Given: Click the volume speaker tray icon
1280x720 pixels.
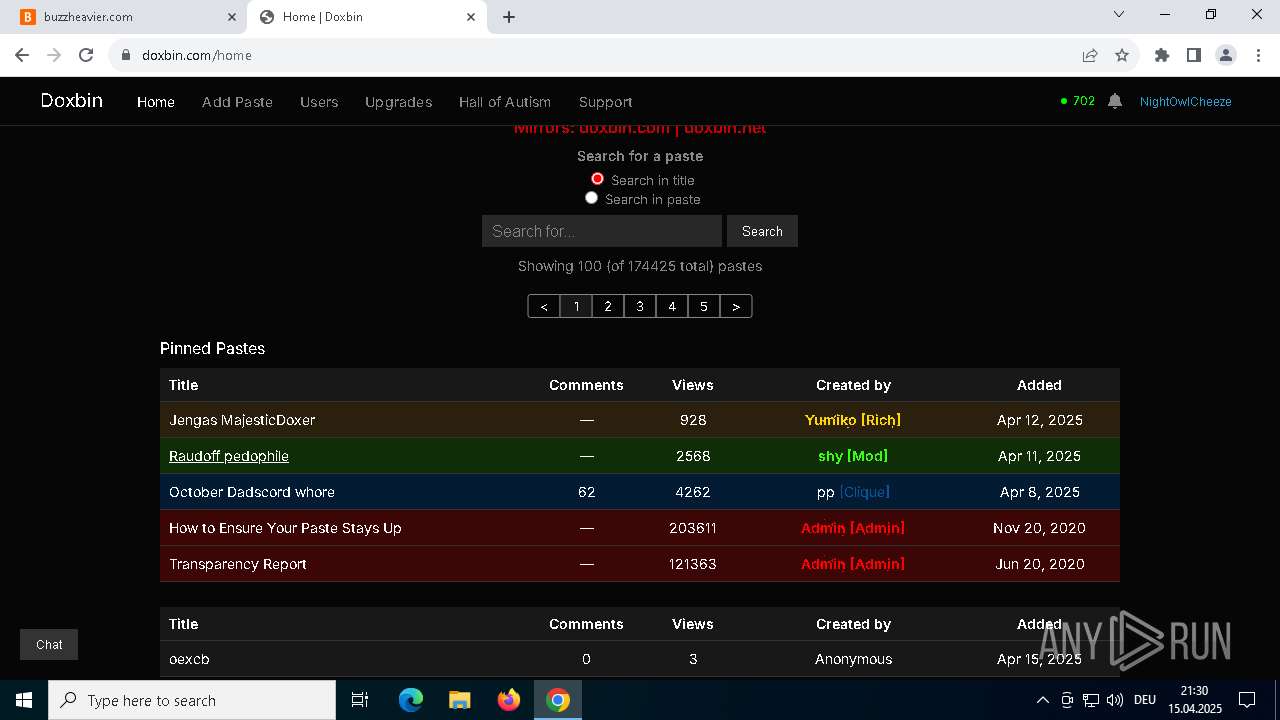Looking at the screenshot, I should [1115, 700].
